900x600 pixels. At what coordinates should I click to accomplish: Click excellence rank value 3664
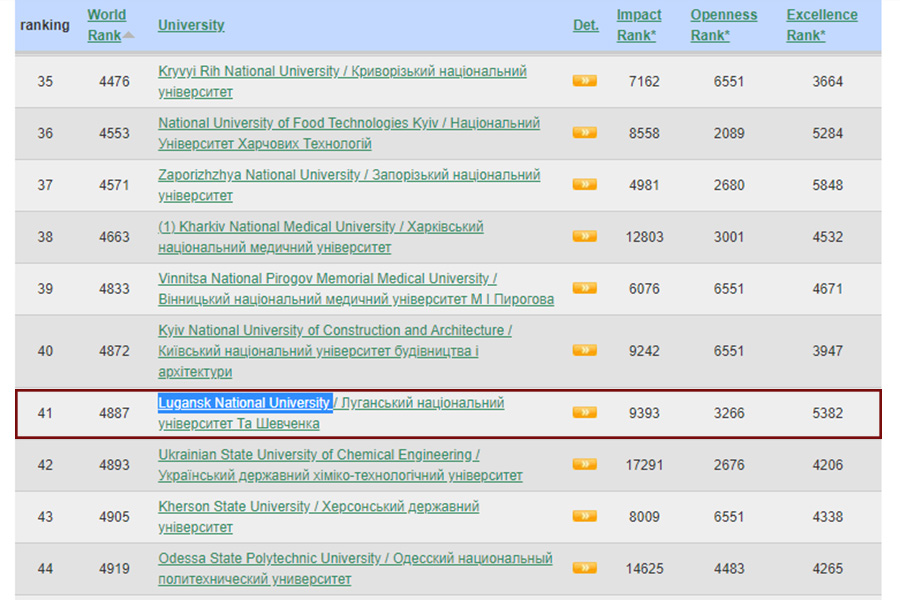tap(827, 82)
